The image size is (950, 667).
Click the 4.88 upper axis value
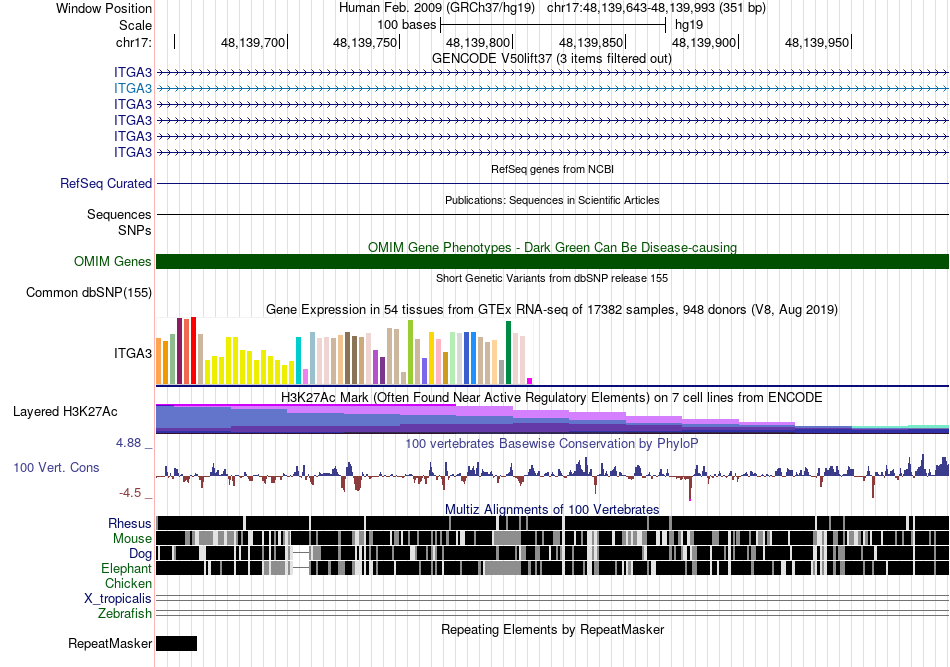(128, 443)
